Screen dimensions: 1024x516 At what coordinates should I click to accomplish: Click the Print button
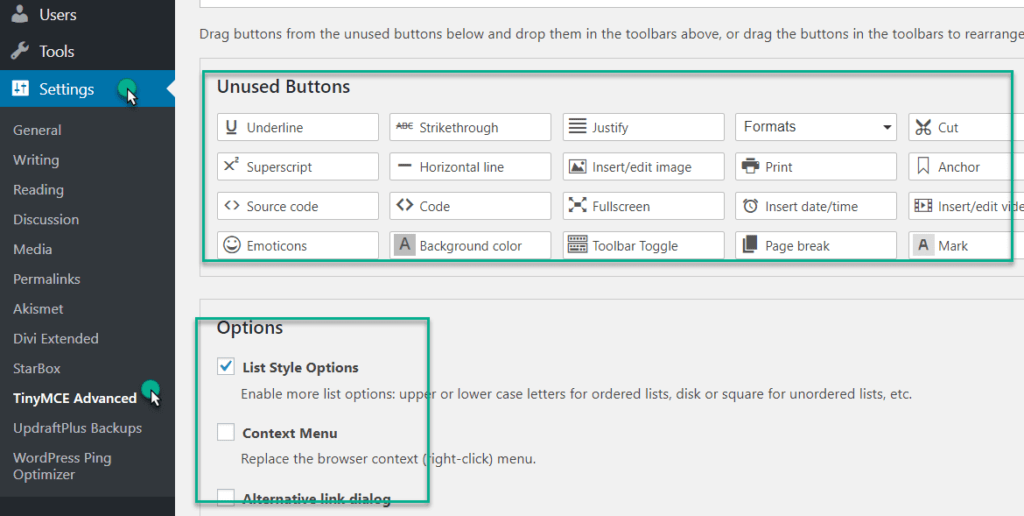[816, 167]
